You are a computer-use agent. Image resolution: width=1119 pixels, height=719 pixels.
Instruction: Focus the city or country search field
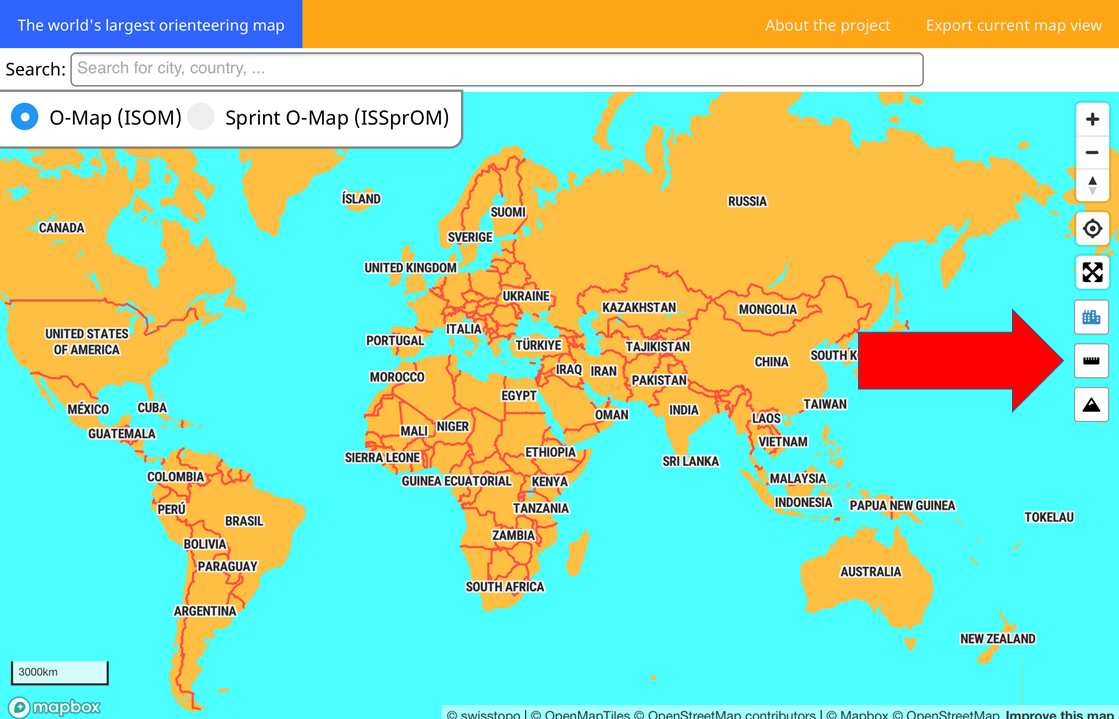[x=497, y=69]
